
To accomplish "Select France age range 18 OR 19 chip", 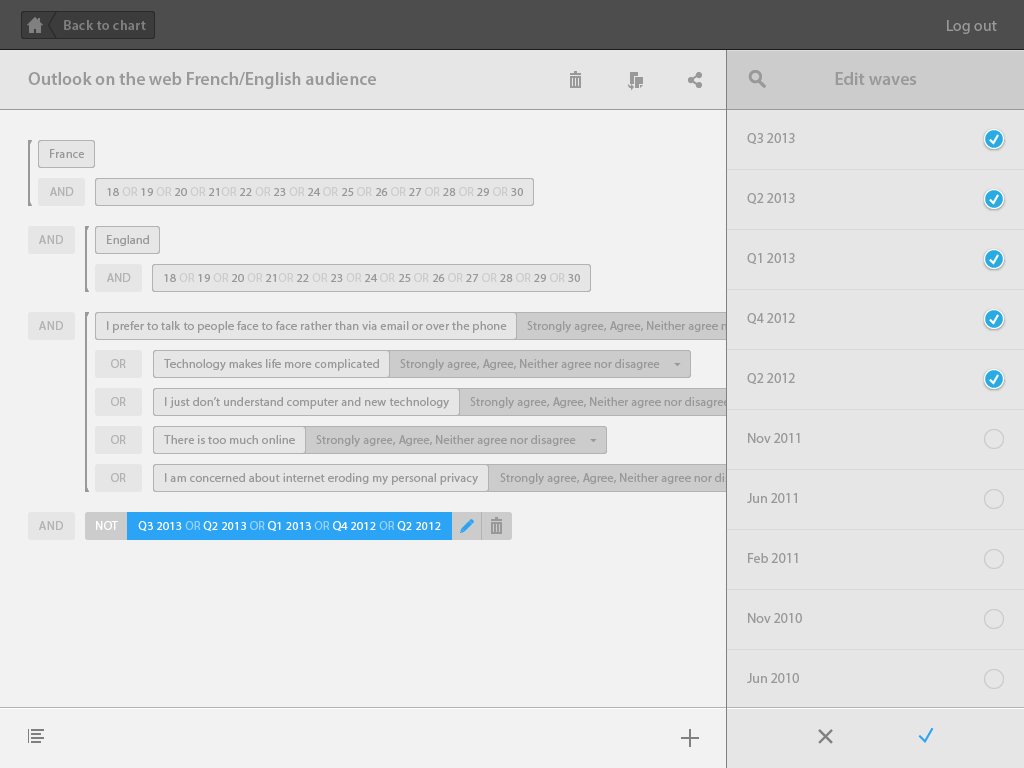I will click(x=314, y=192).
